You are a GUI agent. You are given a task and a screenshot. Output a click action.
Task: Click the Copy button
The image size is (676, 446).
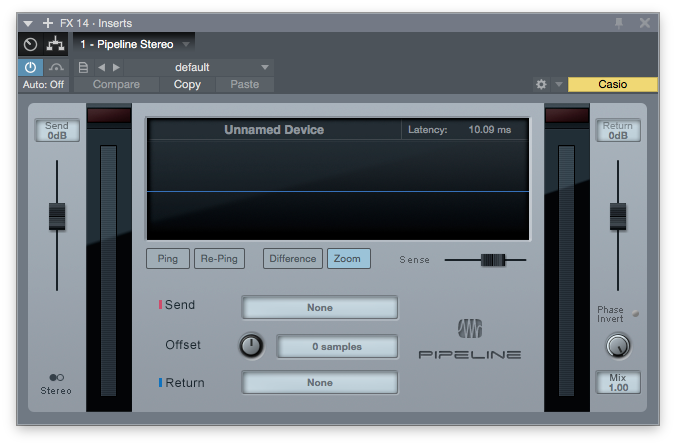pyautogui.click(x=187, y=85)
